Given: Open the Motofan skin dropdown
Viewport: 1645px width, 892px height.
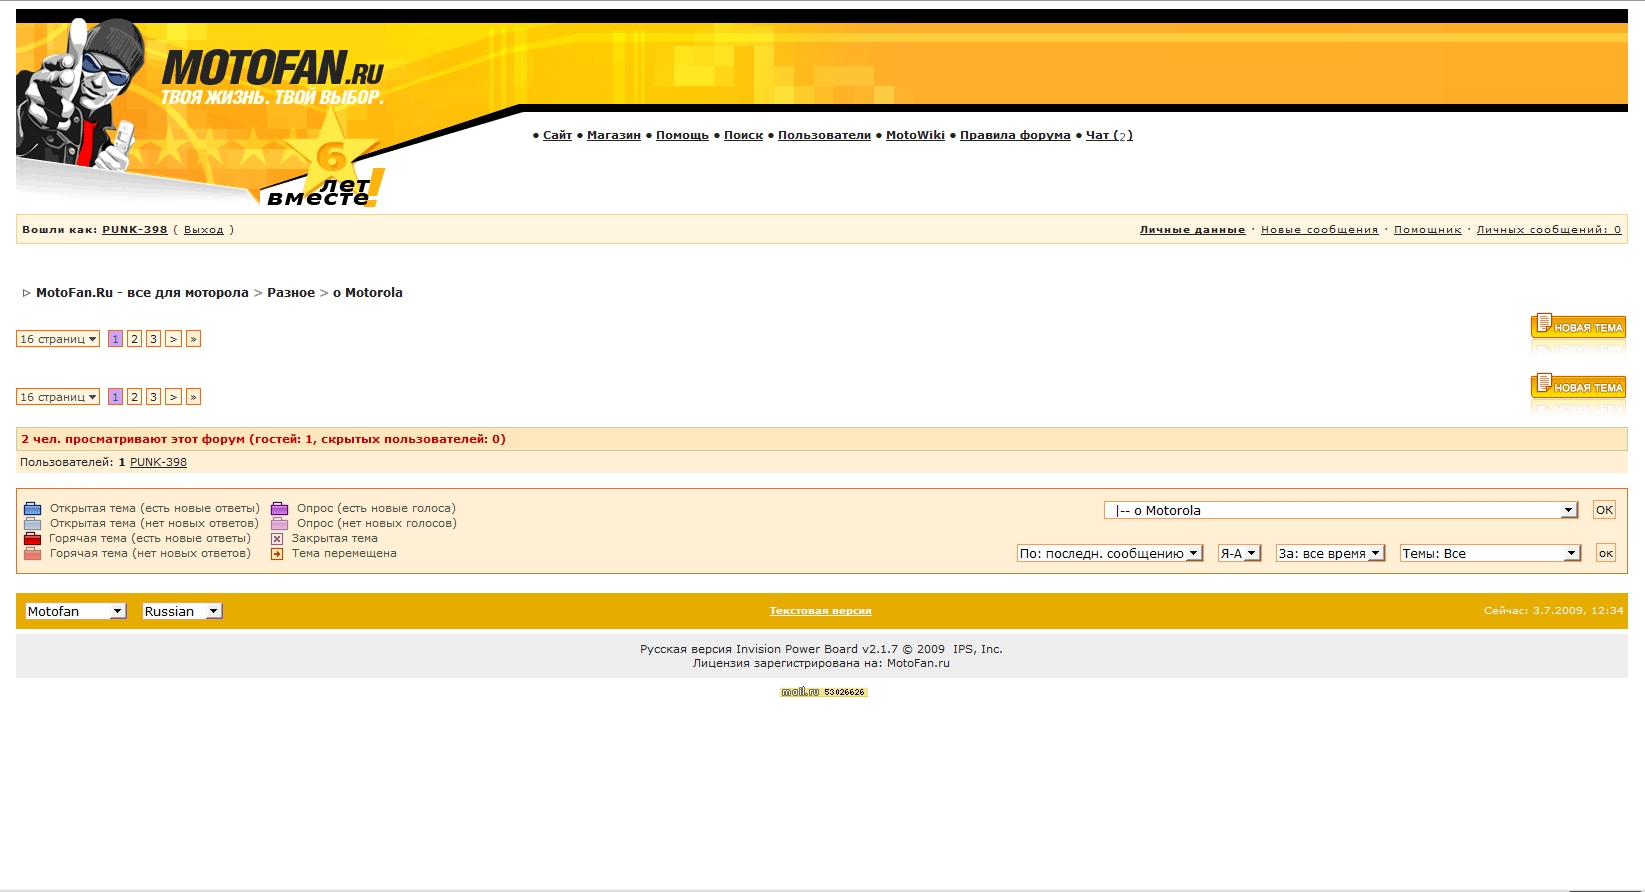Looking at the screenshot, I should point(75,611).
